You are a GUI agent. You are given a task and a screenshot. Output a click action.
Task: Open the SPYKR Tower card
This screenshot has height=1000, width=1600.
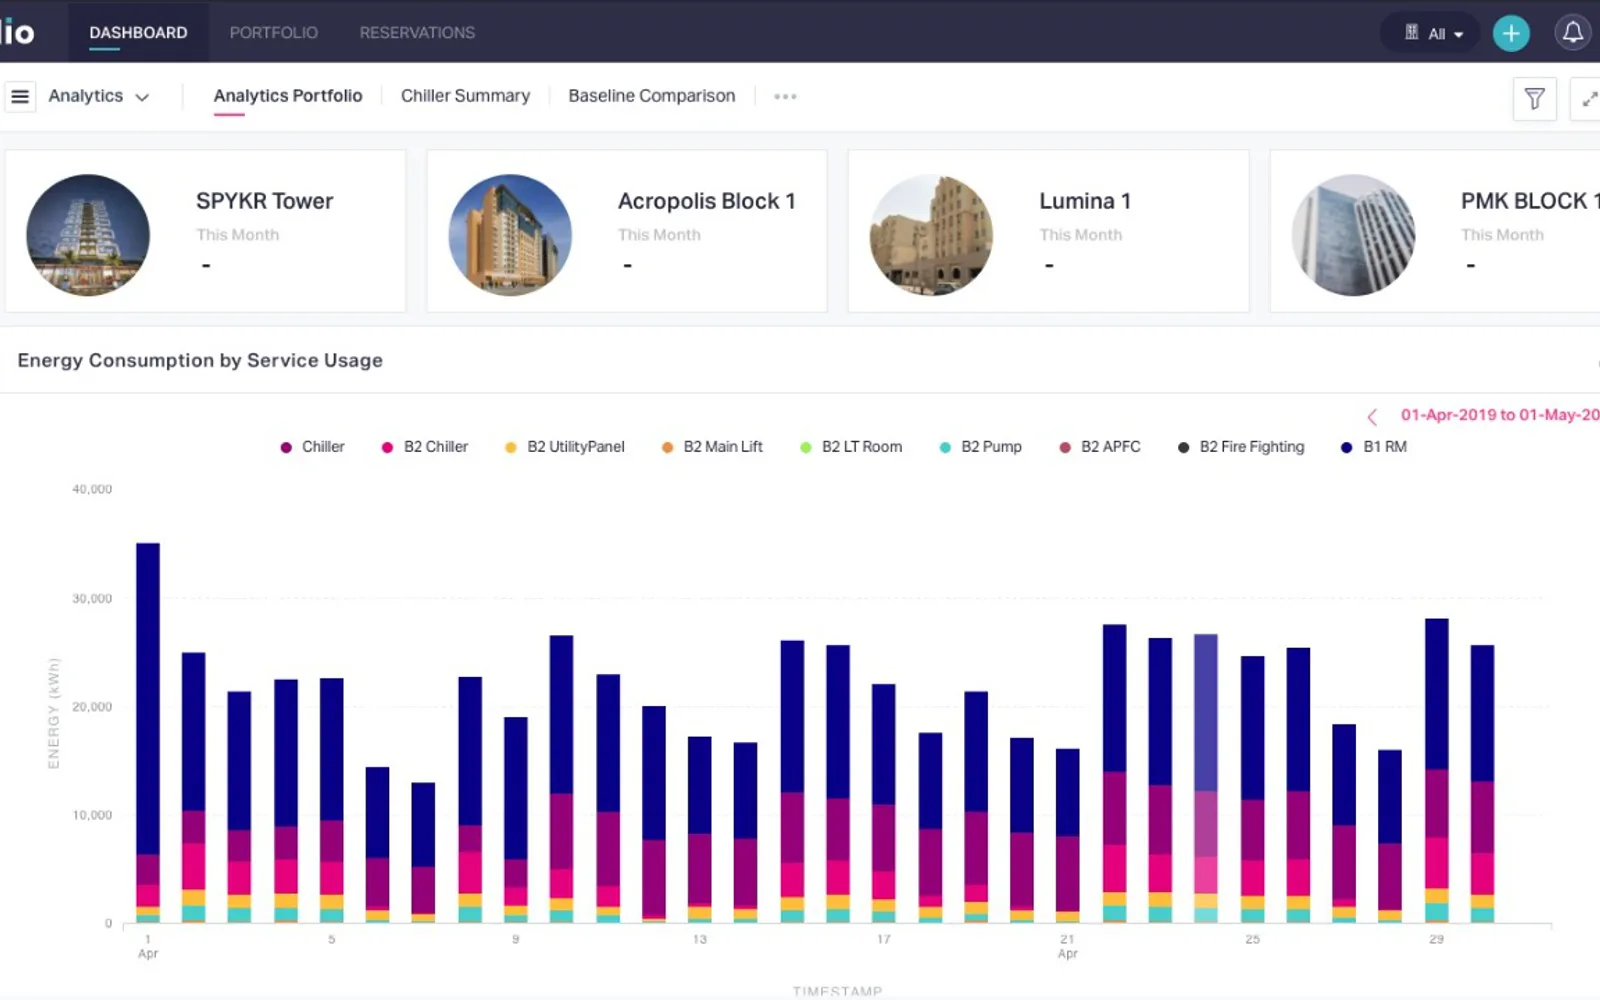pos(205,231)
